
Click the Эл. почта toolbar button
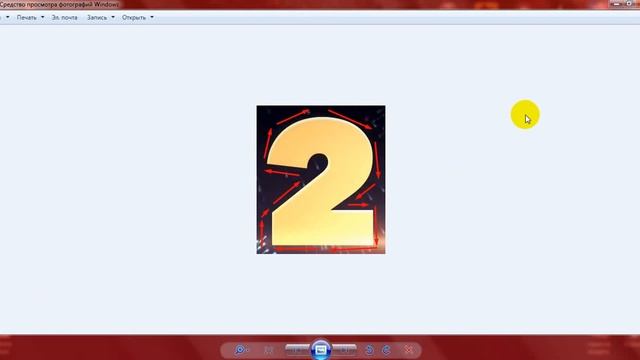64,18
